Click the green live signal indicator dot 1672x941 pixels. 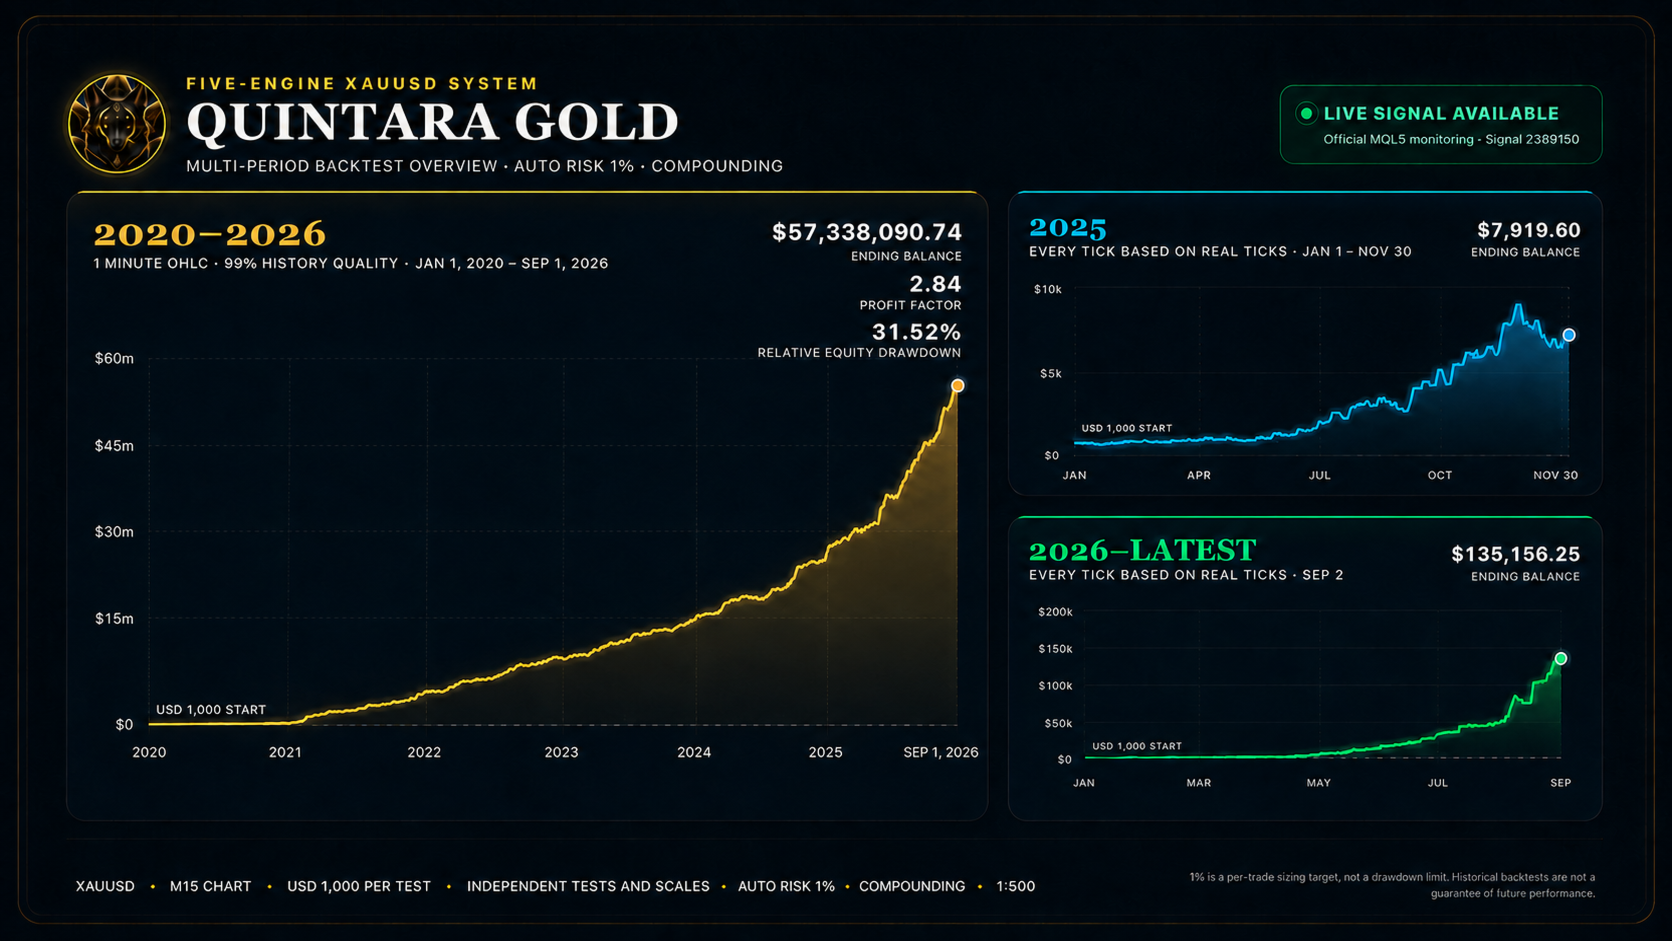tap(1306, 113)
